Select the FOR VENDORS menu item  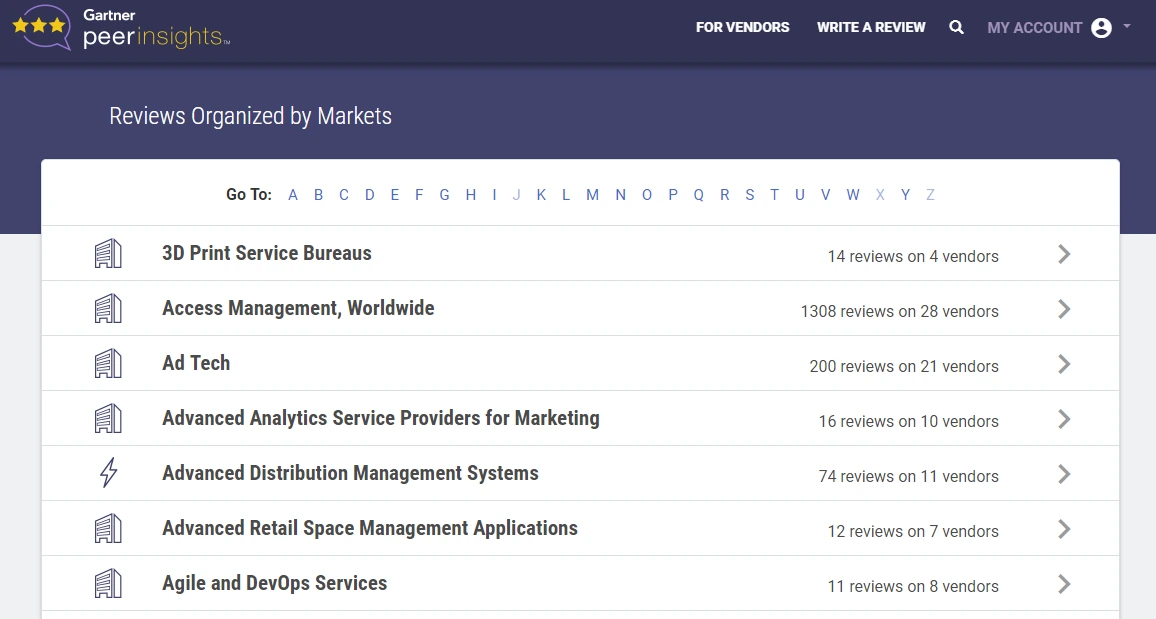point(742,27)
